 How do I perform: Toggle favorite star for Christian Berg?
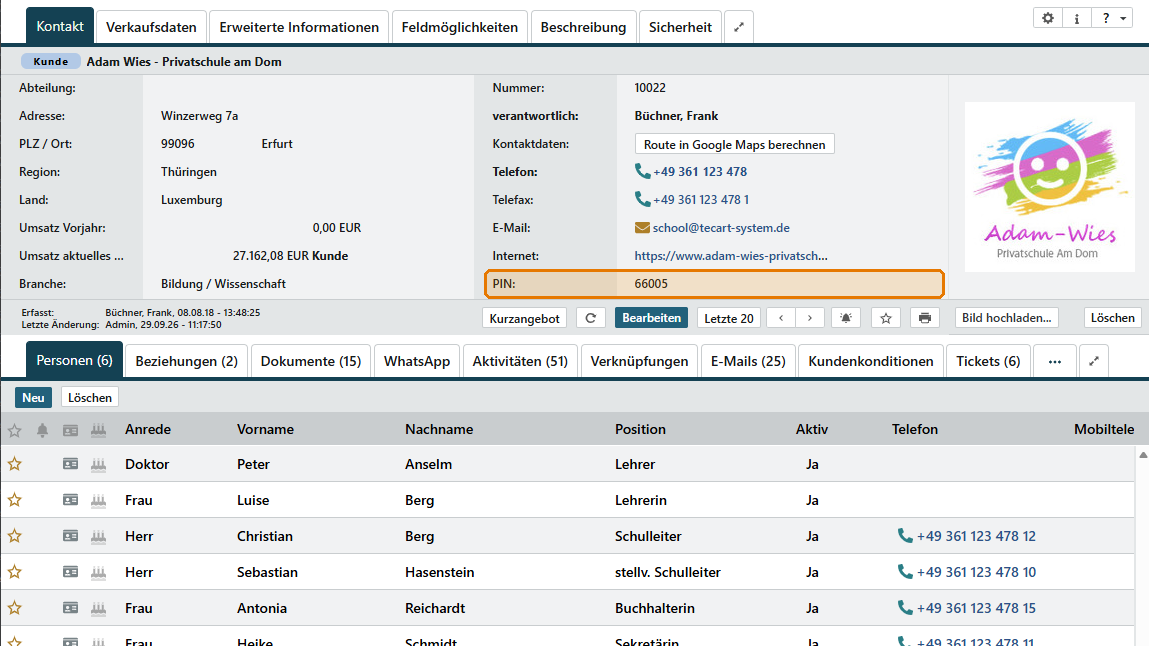click(x=15, y=535)
